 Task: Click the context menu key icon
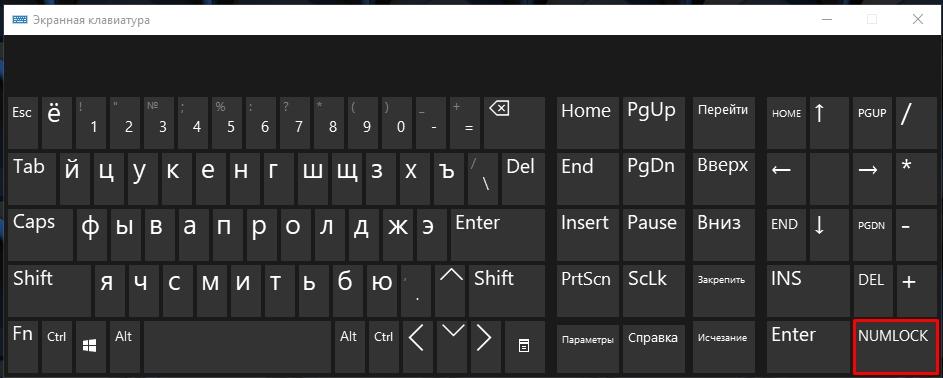pos(524,347)
